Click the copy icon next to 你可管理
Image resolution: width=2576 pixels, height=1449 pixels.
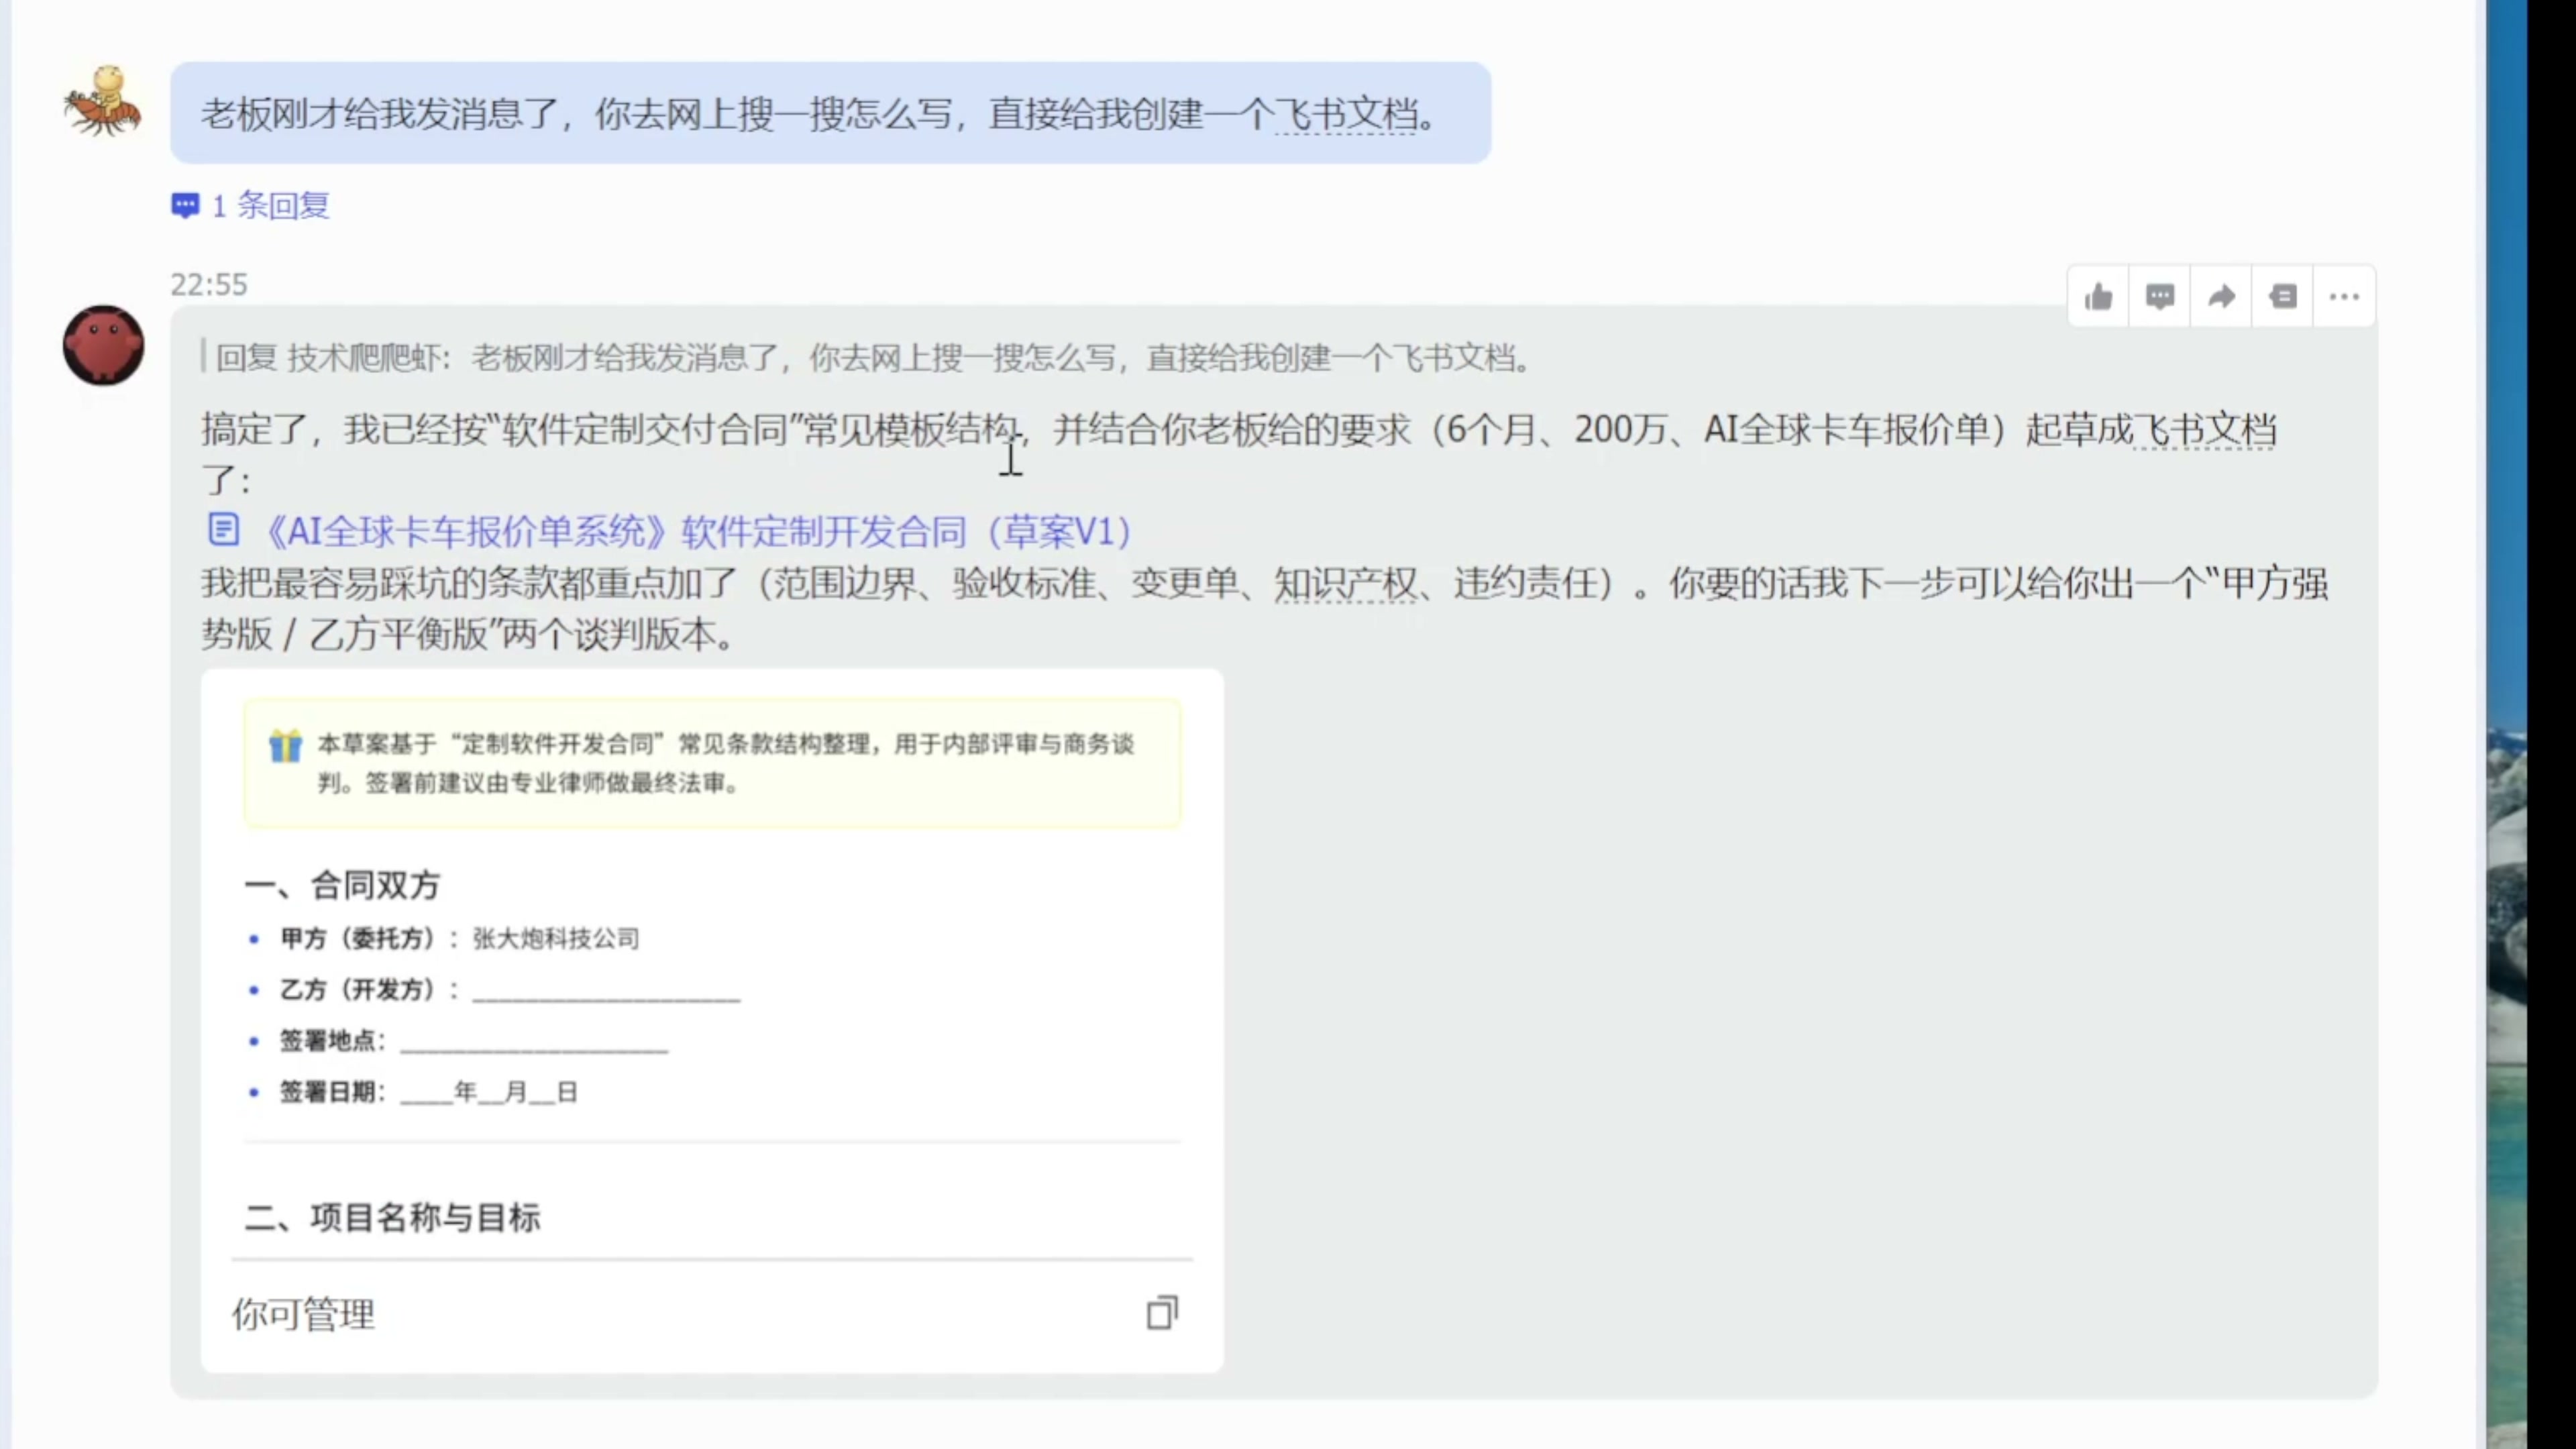[1162, 1313]
